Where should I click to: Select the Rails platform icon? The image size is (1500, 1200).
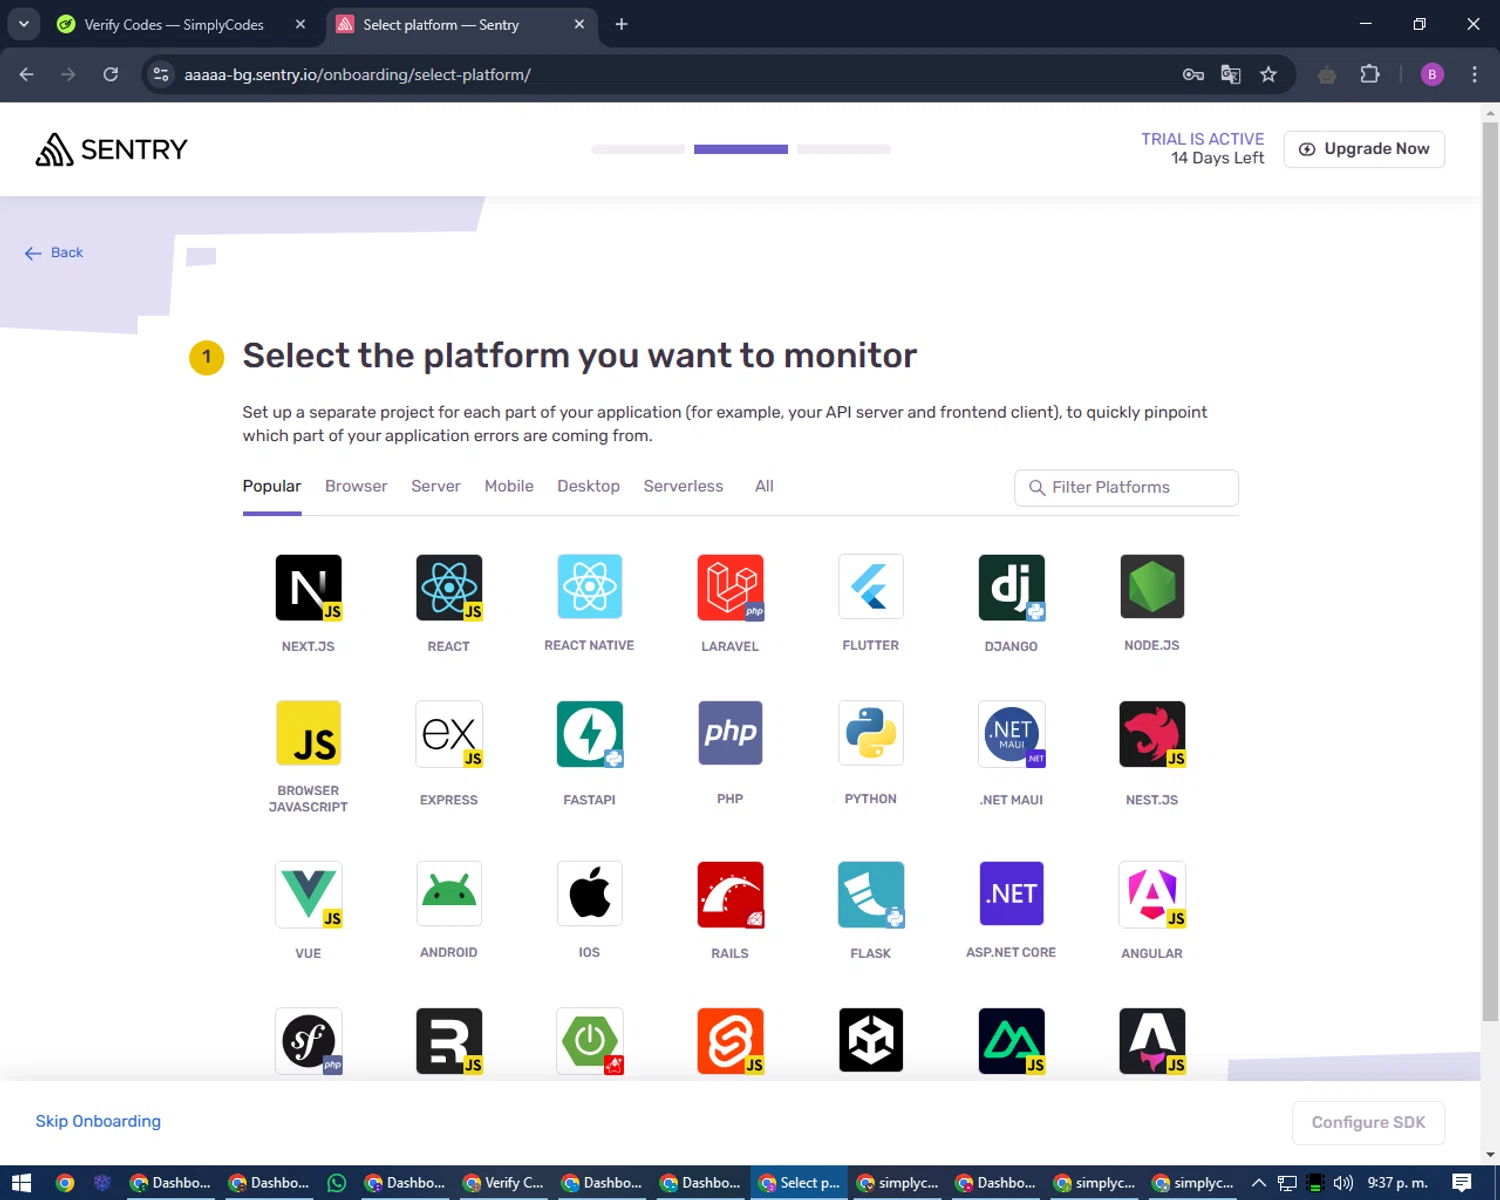(x=730, y=894)
